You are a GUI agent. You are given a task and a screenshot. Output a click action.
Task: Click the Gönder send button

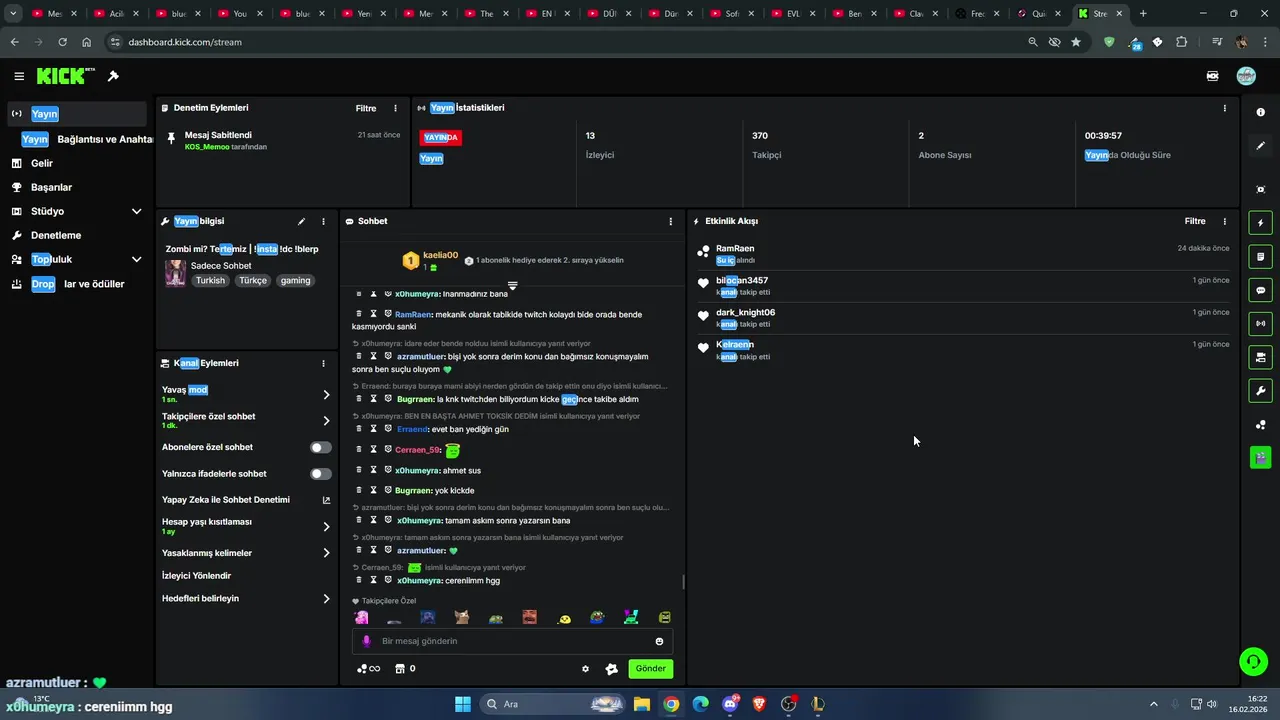pyautogui.click(x=650, y=669)
